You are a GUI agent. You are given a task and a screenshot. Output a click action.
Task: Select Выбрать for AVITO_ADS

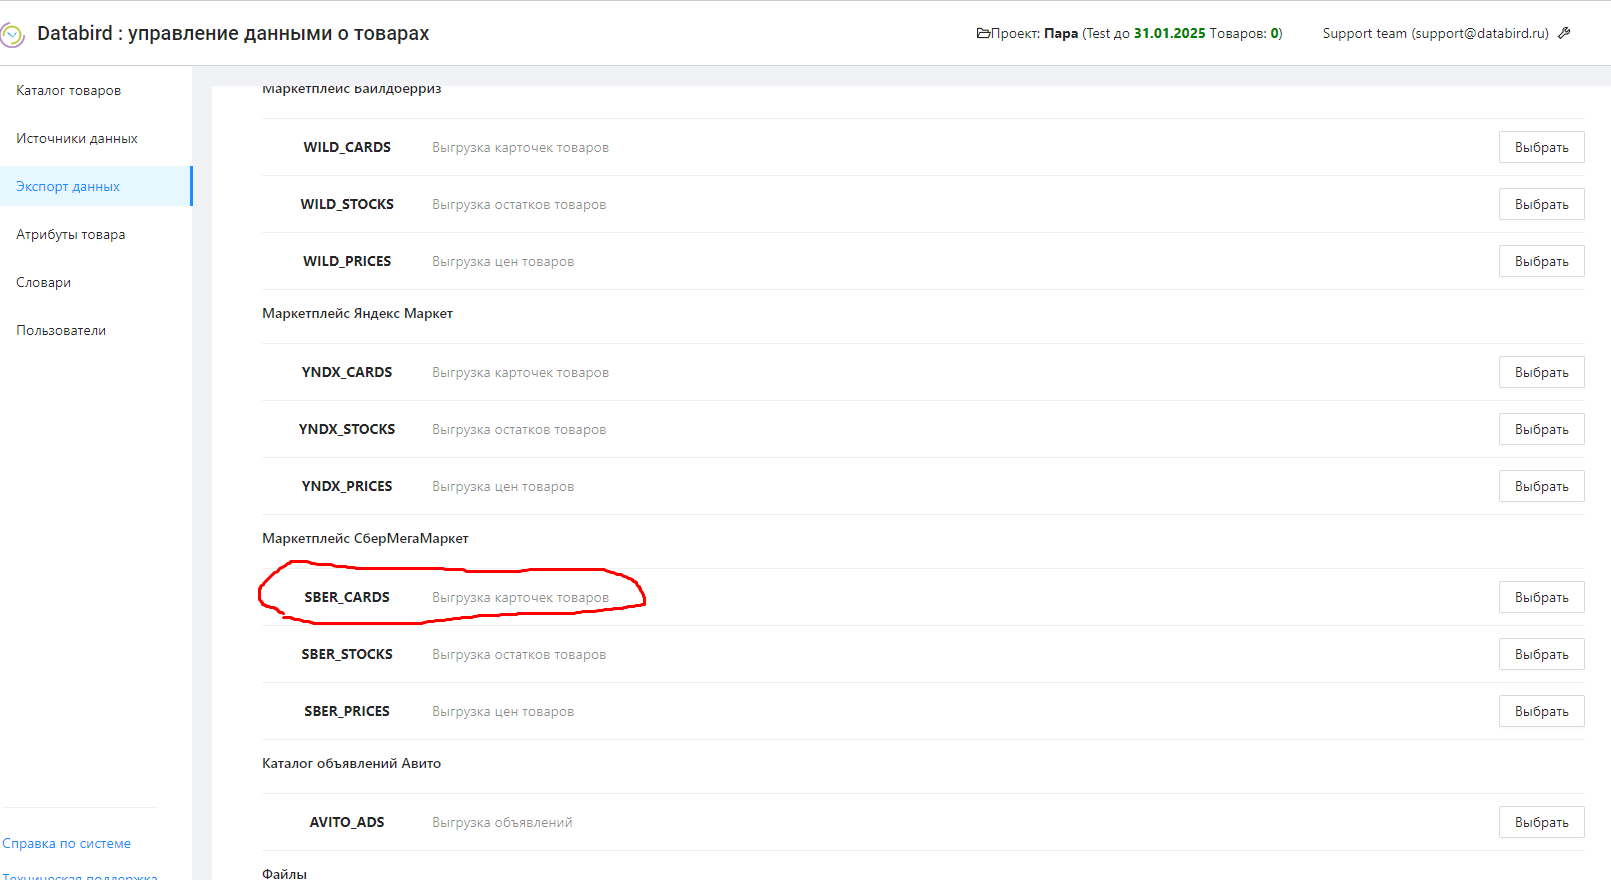[1541, 822]
